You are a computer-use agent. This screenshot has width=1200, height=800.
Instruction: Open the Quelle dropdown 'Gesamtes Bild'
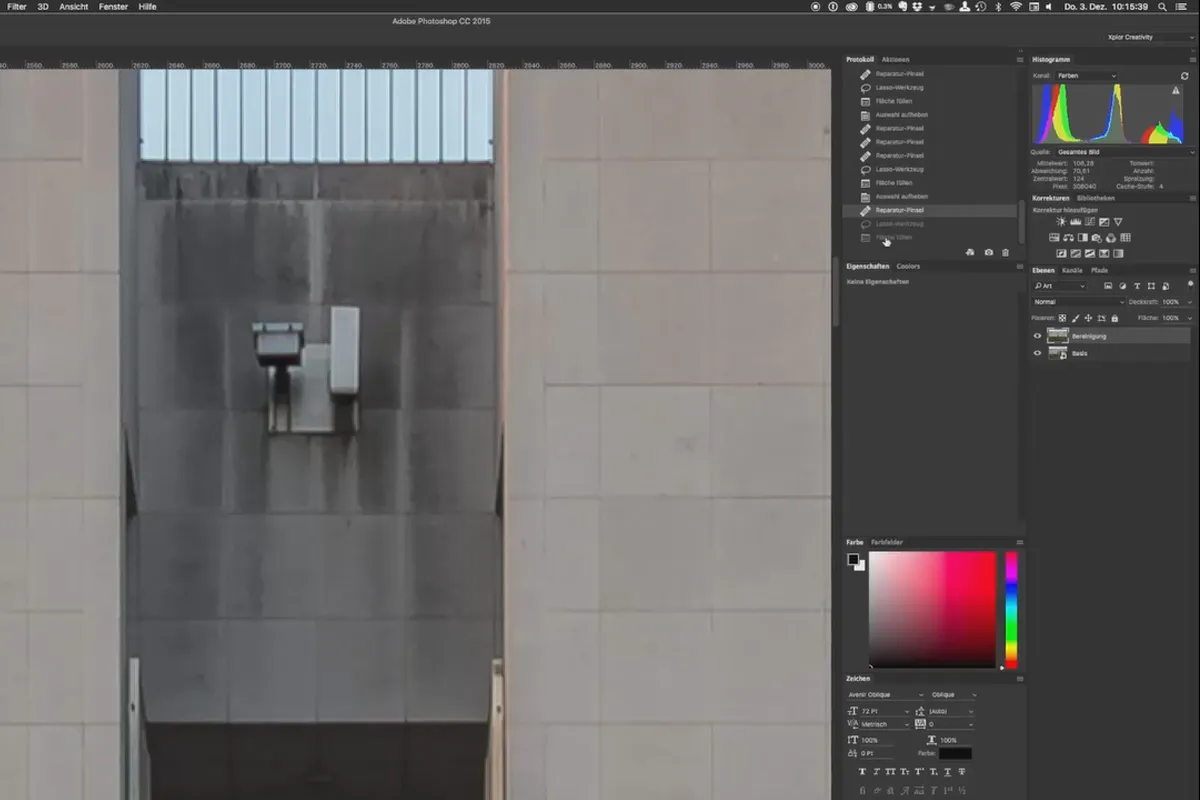[1125, 152]
